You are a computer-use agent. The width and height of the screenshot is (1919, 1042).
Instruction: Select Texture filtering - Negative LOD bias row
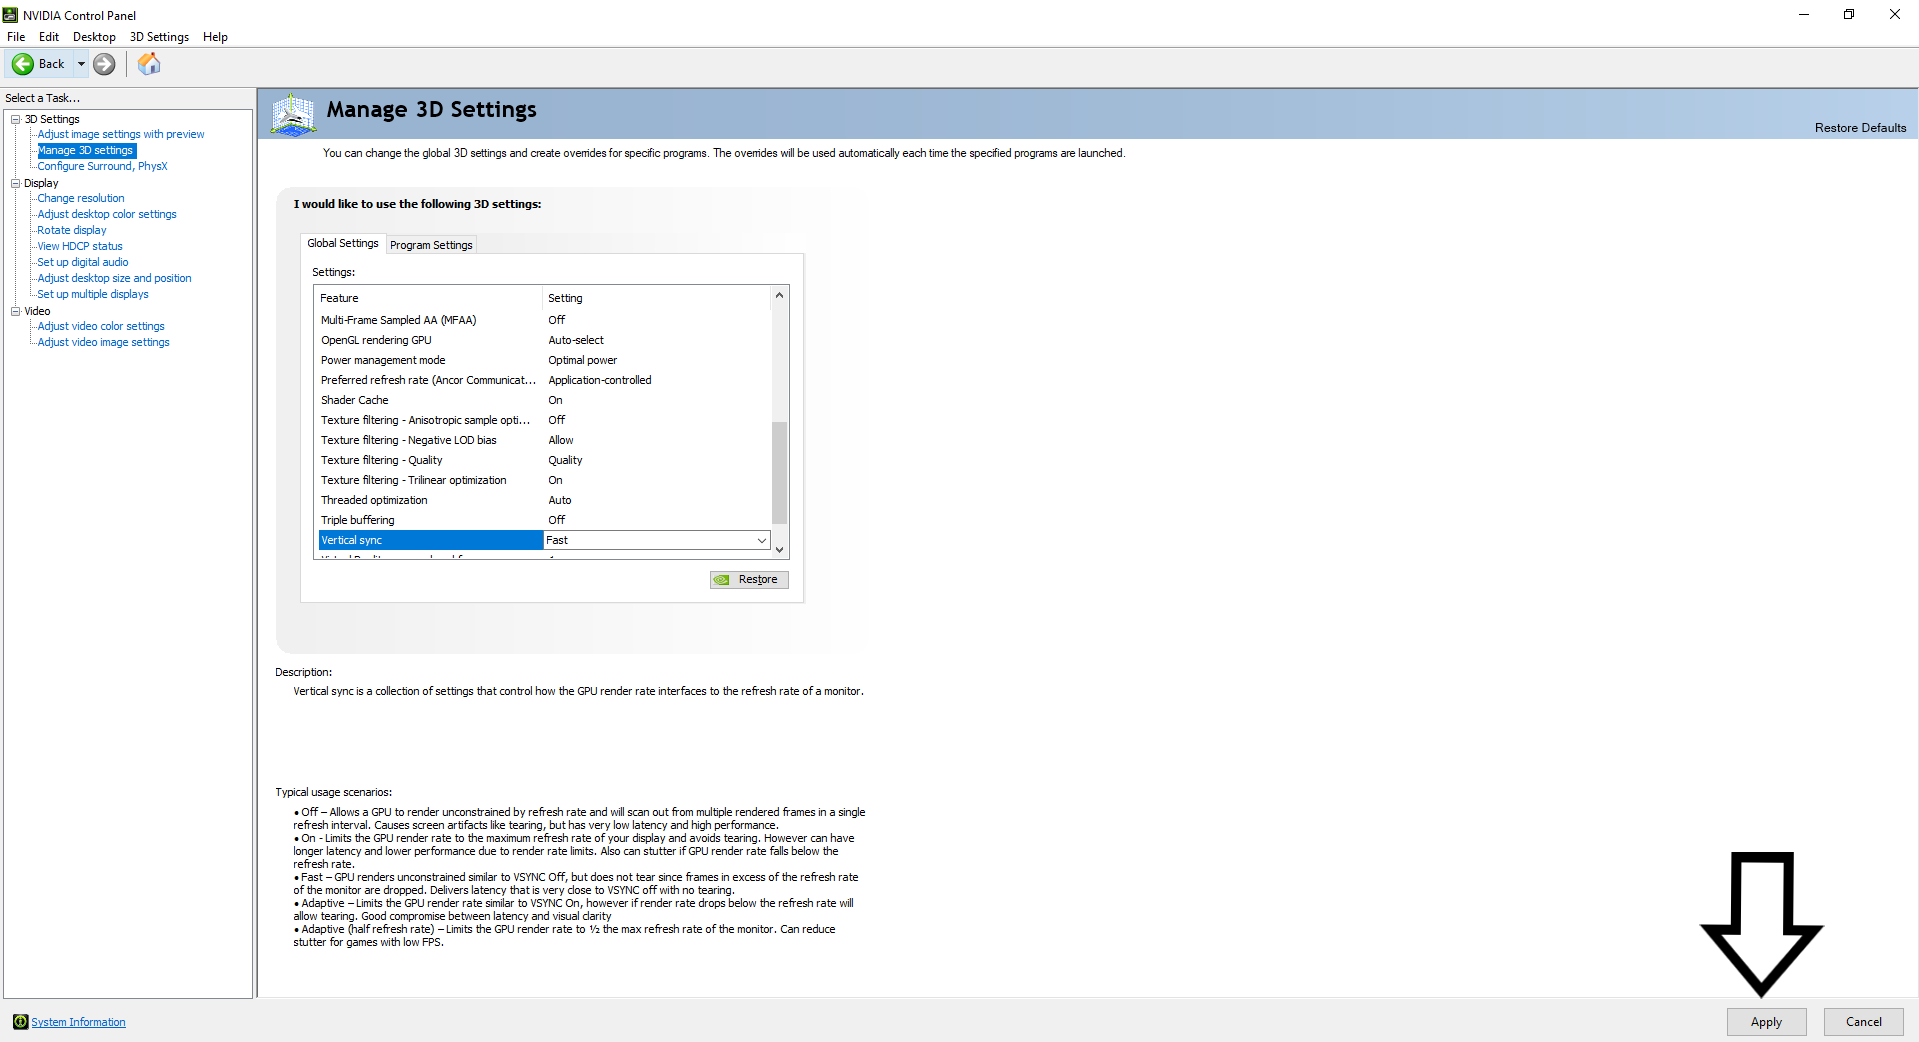pyautogui.click(x=544, y=440)
